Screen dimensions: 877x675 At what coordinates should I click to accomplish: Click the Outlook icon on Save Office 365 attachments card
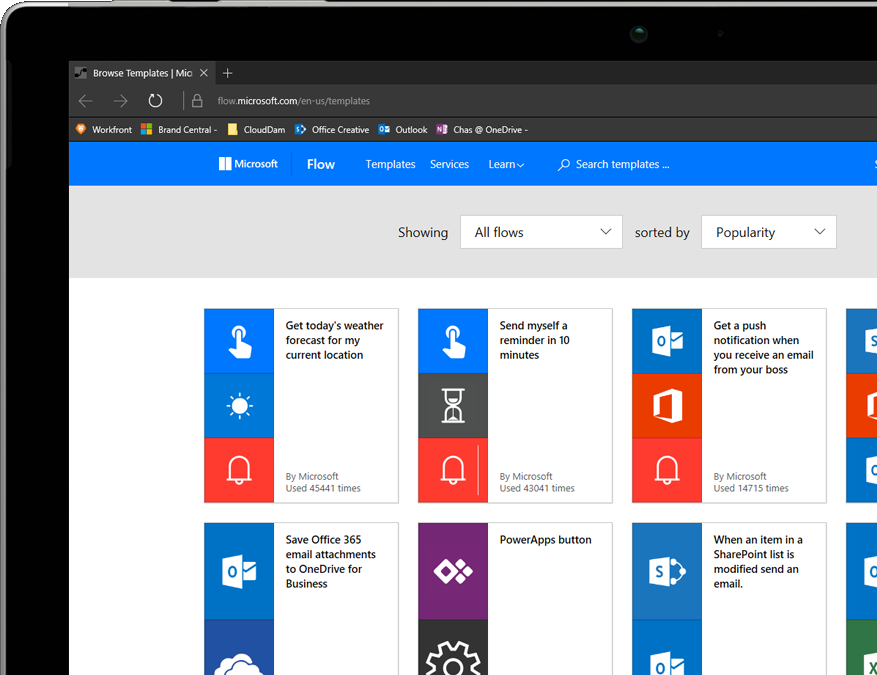pyautogui.click(x=239, y=571)
